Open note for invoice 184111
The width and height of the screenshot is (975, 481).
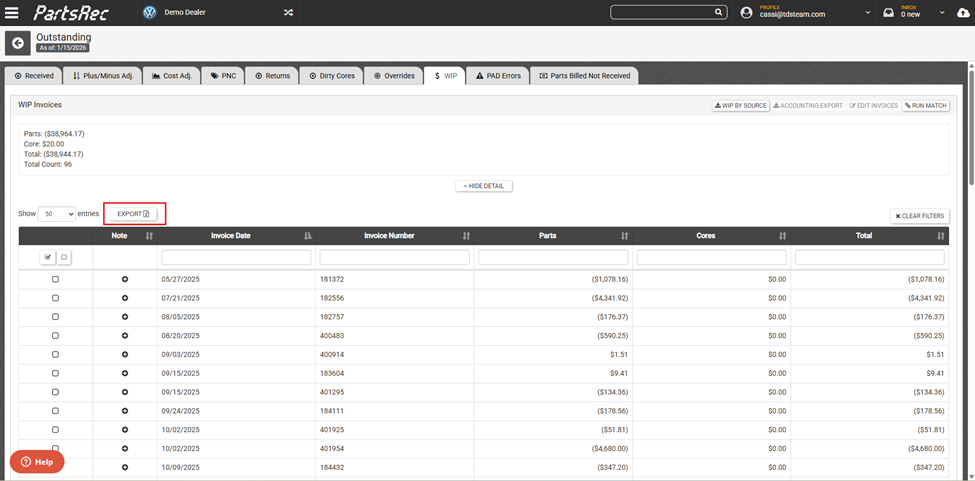(x=125, y=411)
